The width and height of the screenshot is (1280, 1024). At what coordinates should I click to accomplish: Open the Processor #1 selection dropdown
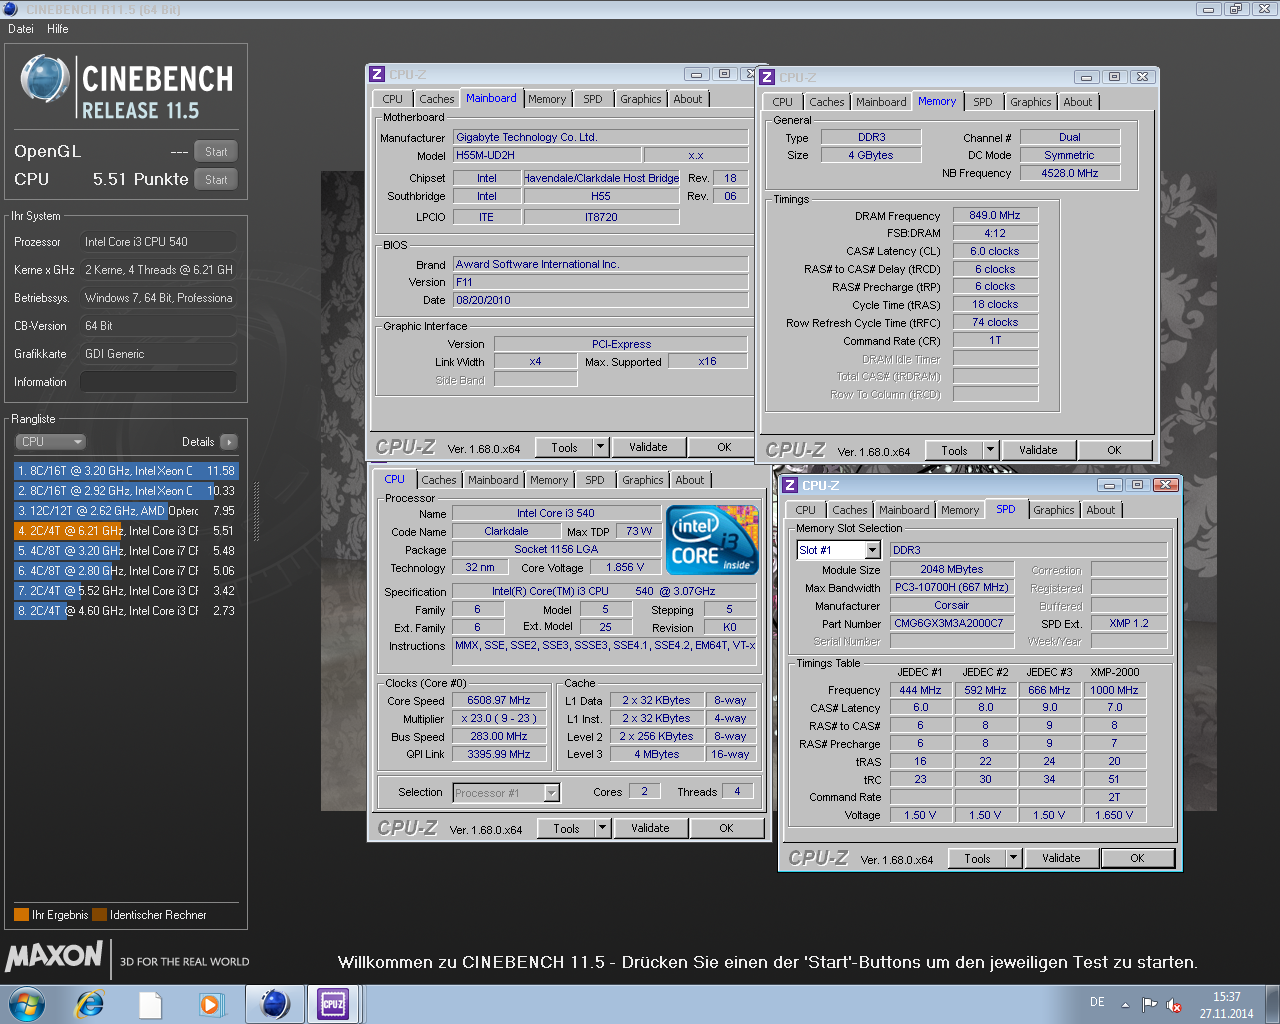coord(552,793)
